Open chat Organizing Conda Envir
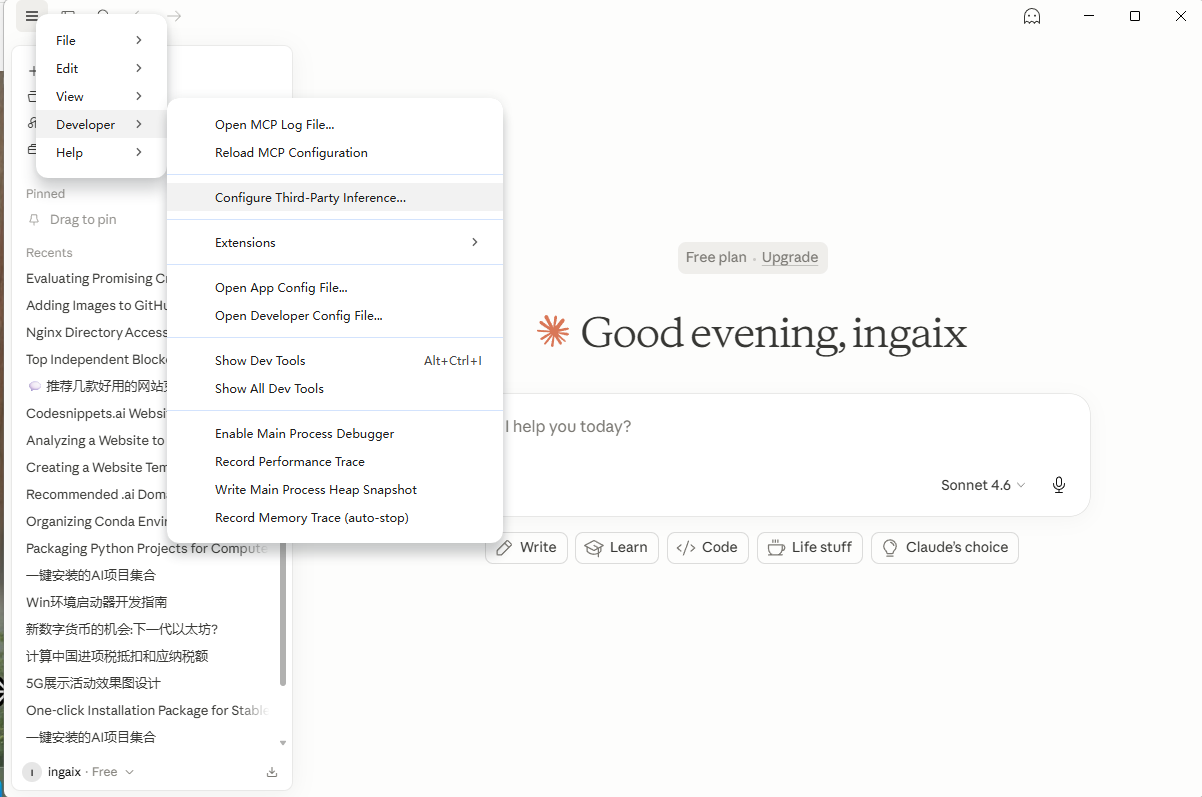The width and height of the screenshot is (1202, 797). click(x=96, y=521)
